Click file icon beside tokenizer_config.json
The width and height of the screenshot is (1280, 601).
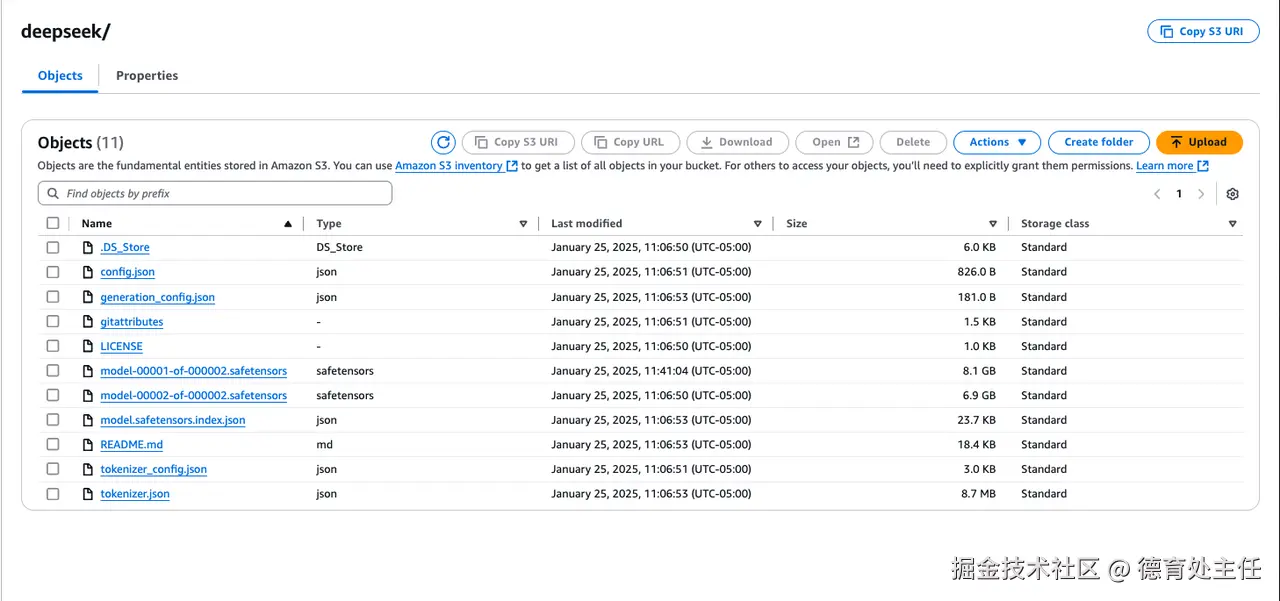pos(88,469)
